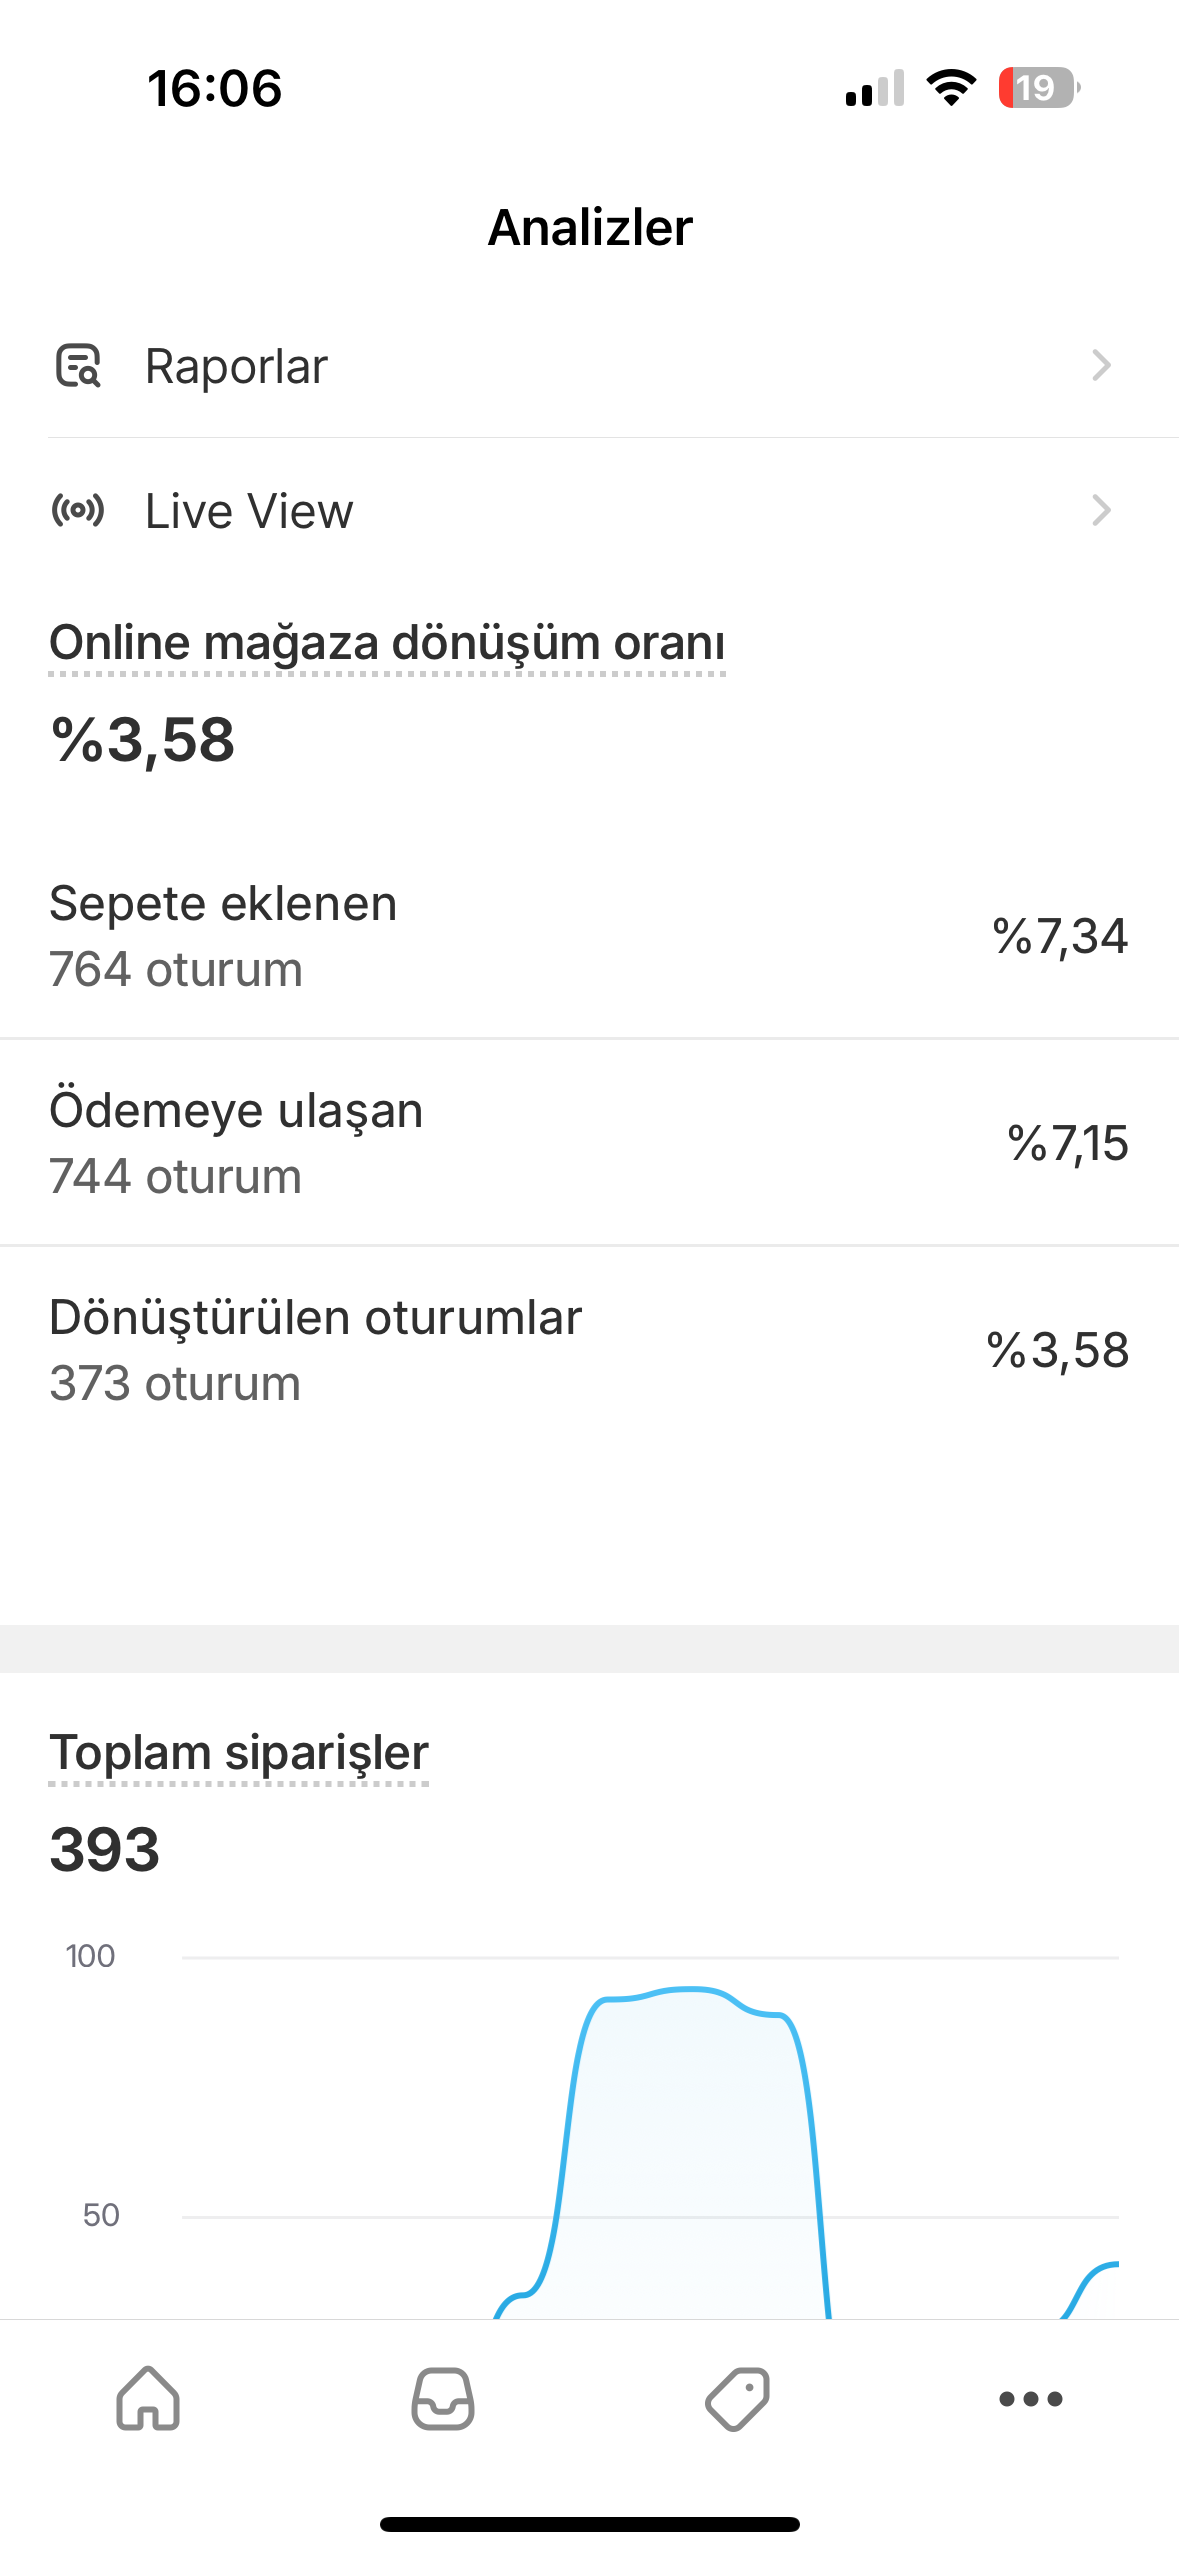Tap the cellular signal bars icon
Viewport: 1179px width, 2556px height.
pyautogui.click(x=875, y=88)
